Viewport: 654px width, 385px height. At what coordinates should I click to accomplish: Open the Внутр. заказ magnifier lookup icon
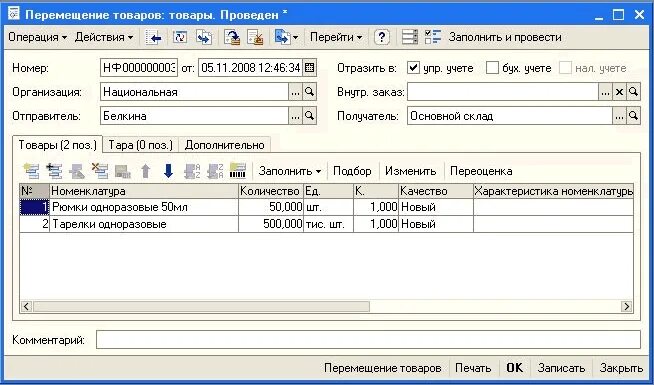[634, 92]
